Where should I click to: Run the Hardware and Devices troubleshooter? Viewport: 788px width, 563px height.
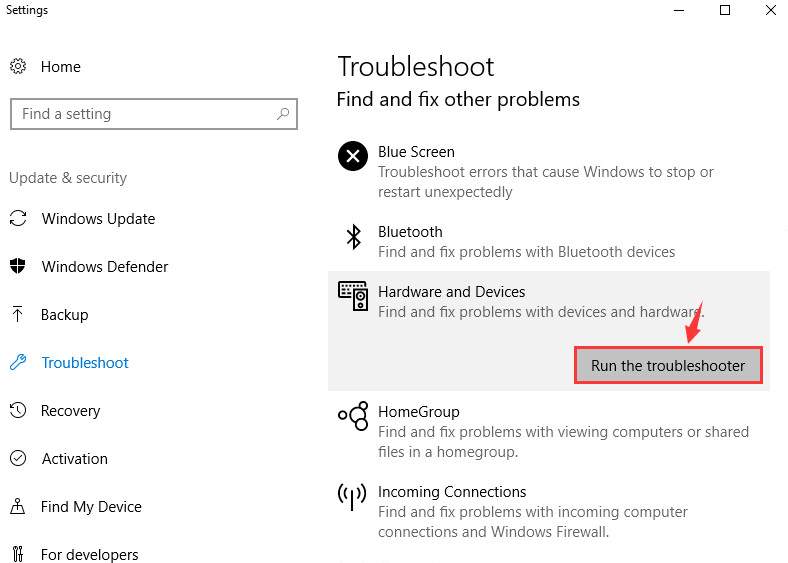pyautogui.click(x=668, y=365)
